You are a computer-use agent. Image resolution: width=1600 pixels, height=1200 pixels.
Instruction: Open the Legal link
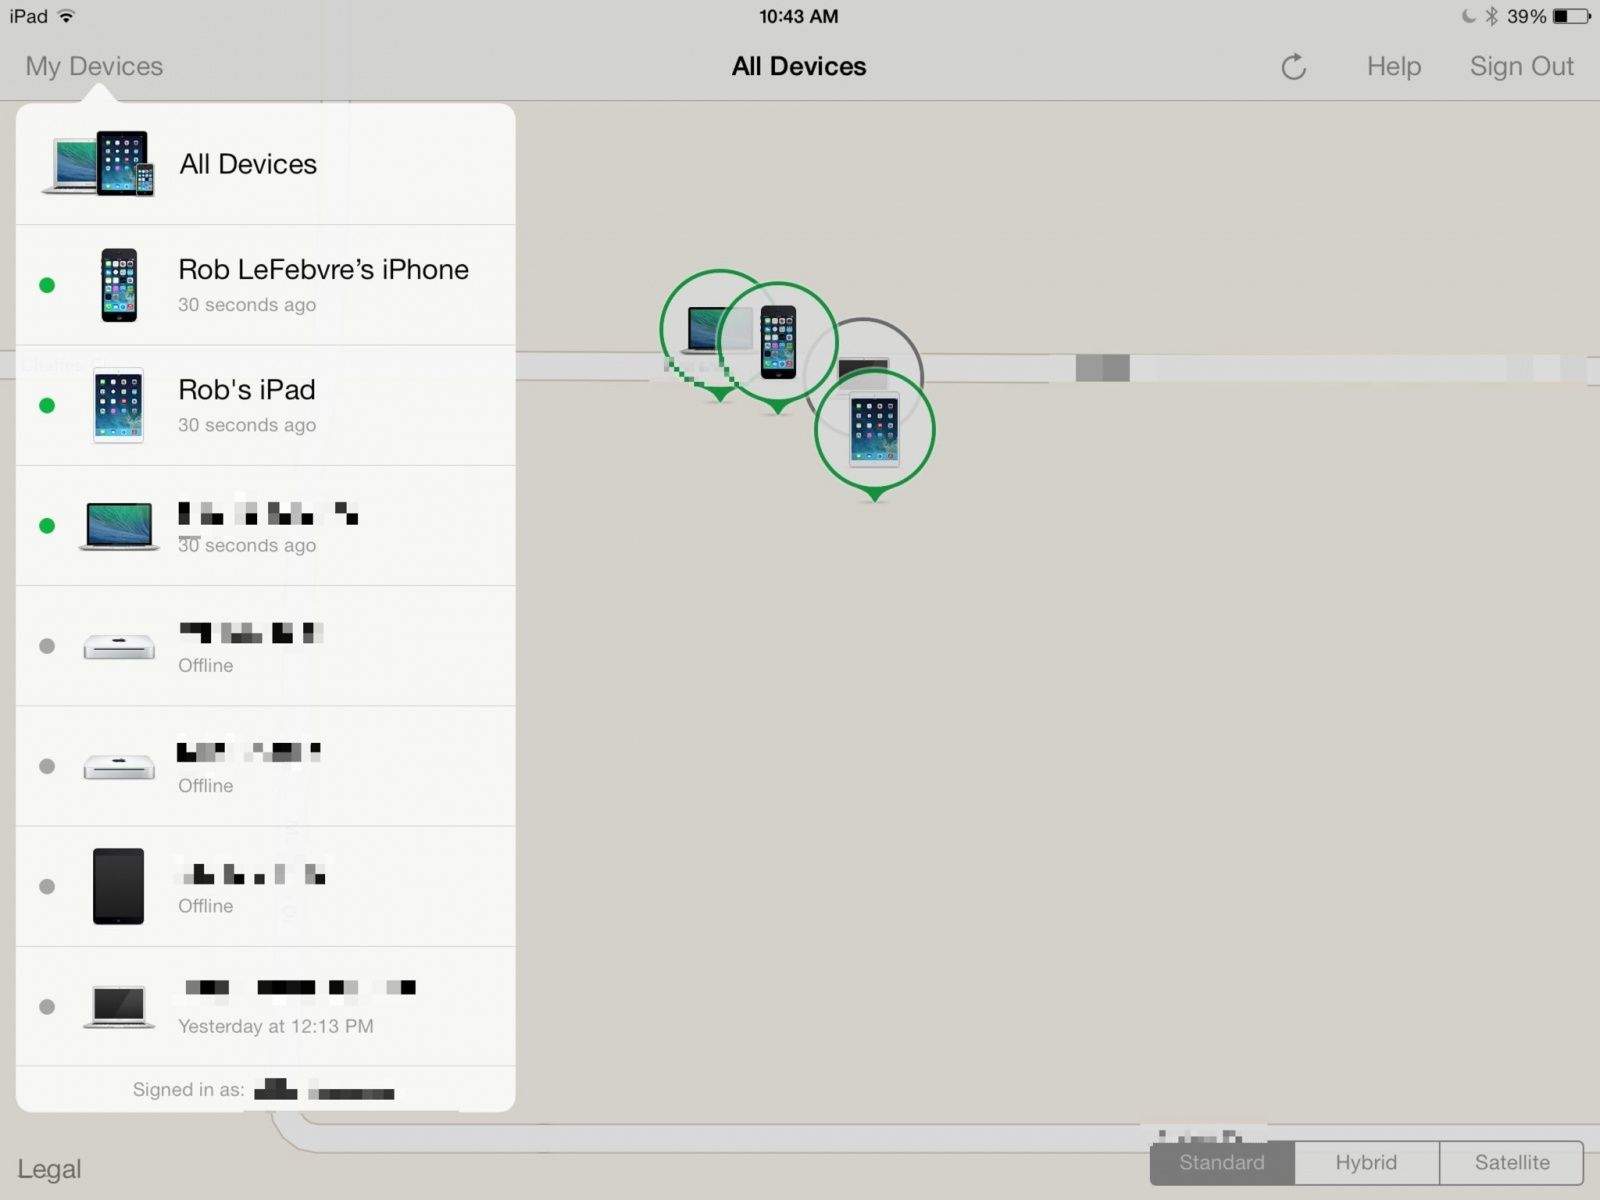point(49,1169)
